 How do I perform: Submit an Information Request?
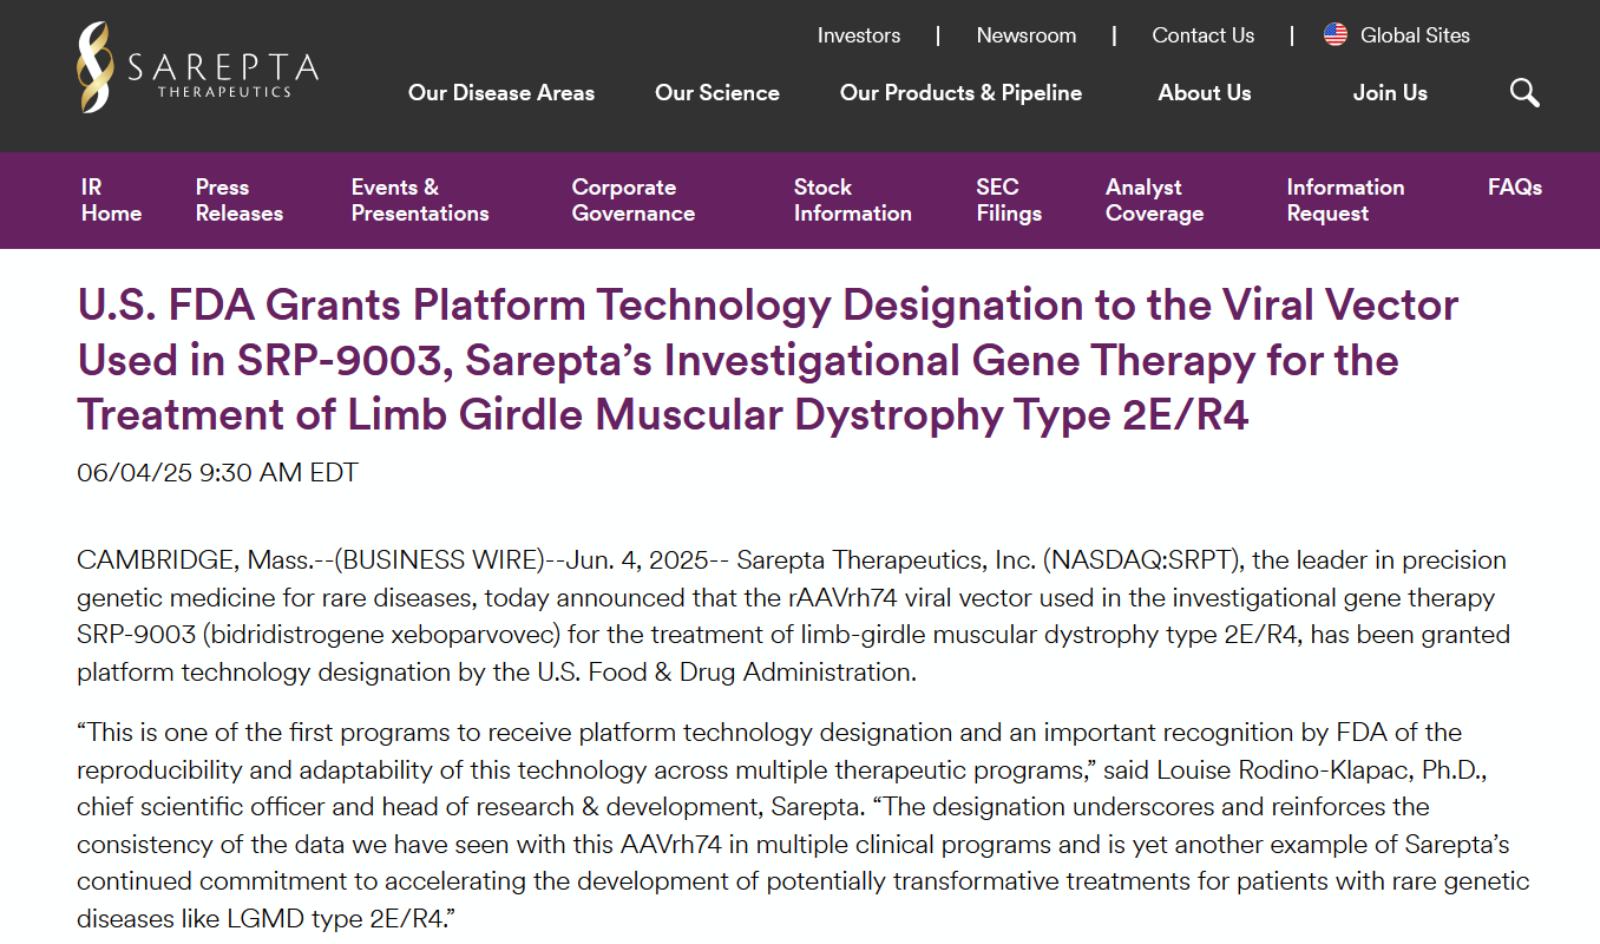pyautogui.click(x=1345, y=200)
